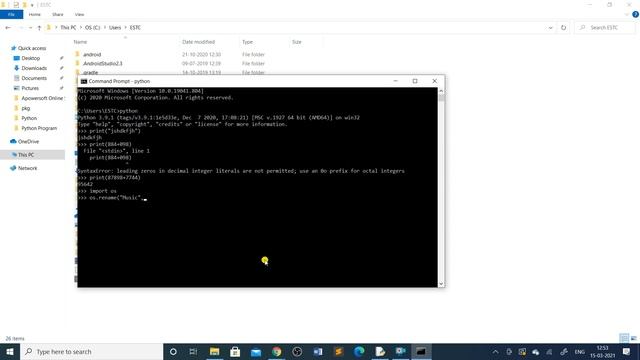Refresh the ESTC folder
The width and height of the screenshot is (640, 360).
(x=563, y=28)
